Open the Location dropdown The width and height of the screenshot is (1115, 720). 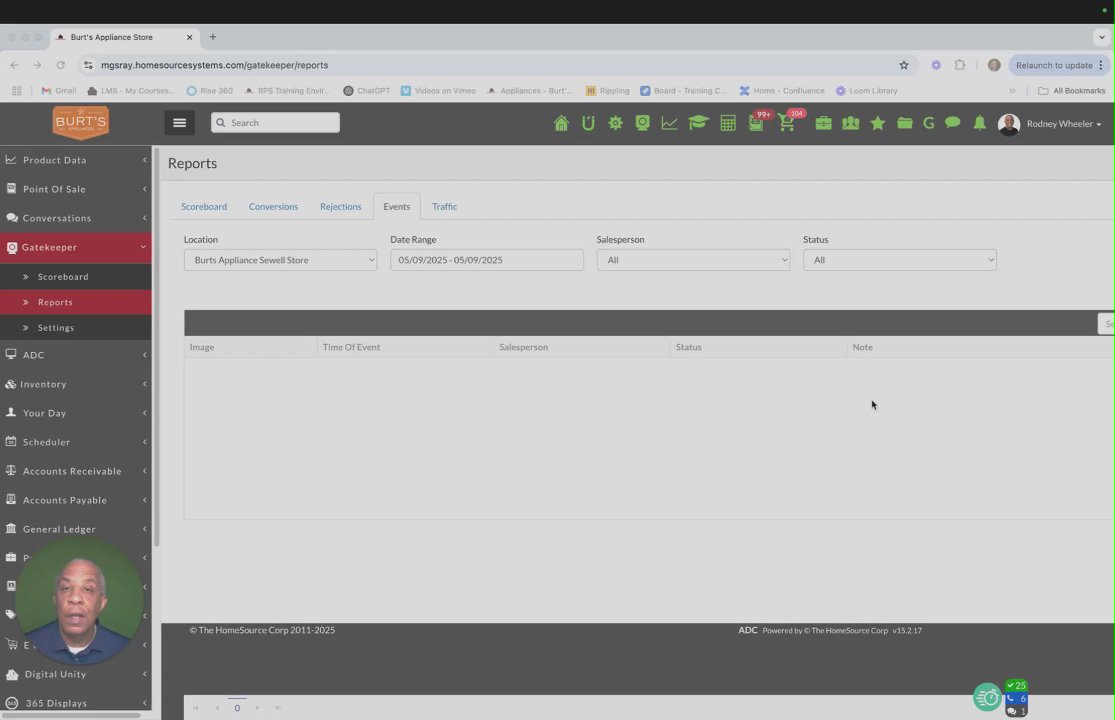280,260
